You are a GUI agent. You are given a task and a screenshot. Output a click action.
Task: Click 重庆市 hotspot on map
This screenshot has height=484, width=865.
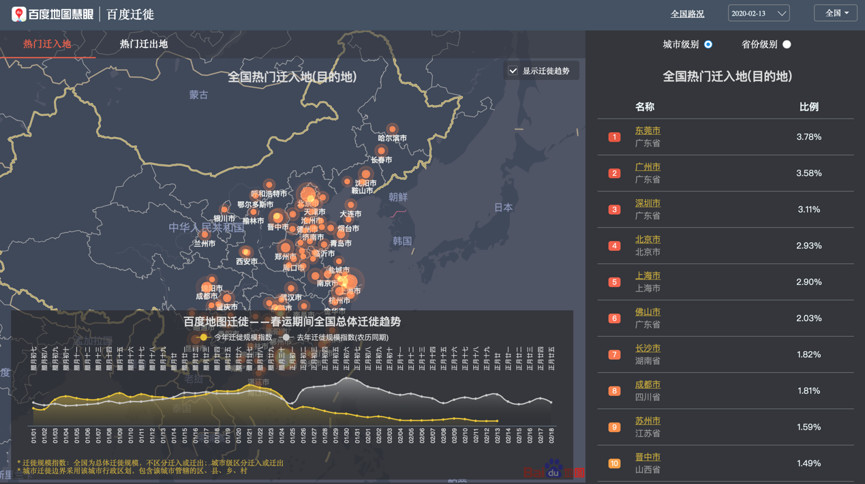point(227,299)
